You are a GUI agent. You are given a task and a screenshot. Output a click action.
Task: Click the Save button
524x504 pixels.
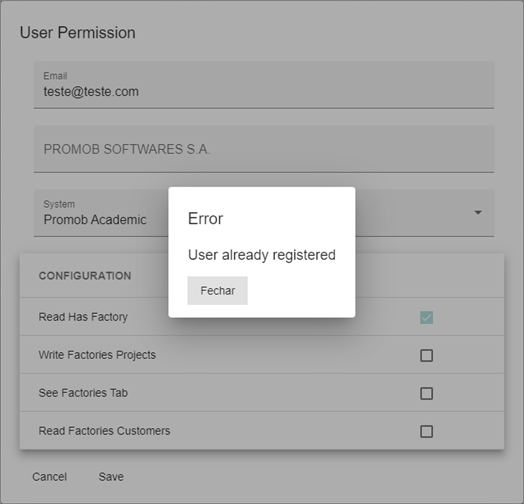click(111, 477)
